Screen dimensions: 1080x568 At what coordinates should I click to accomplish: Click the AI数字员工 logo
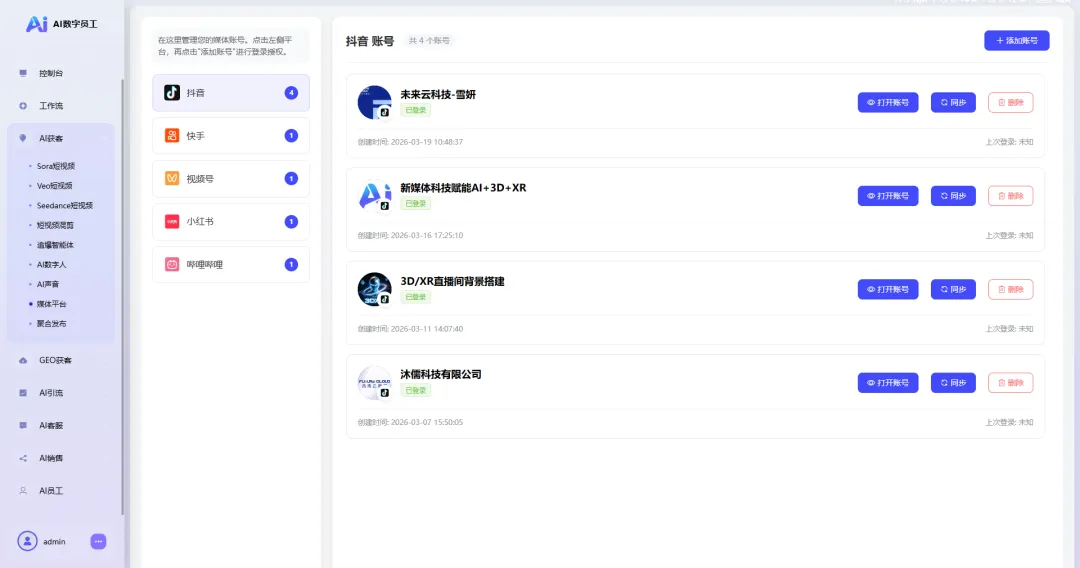[61, 24]
